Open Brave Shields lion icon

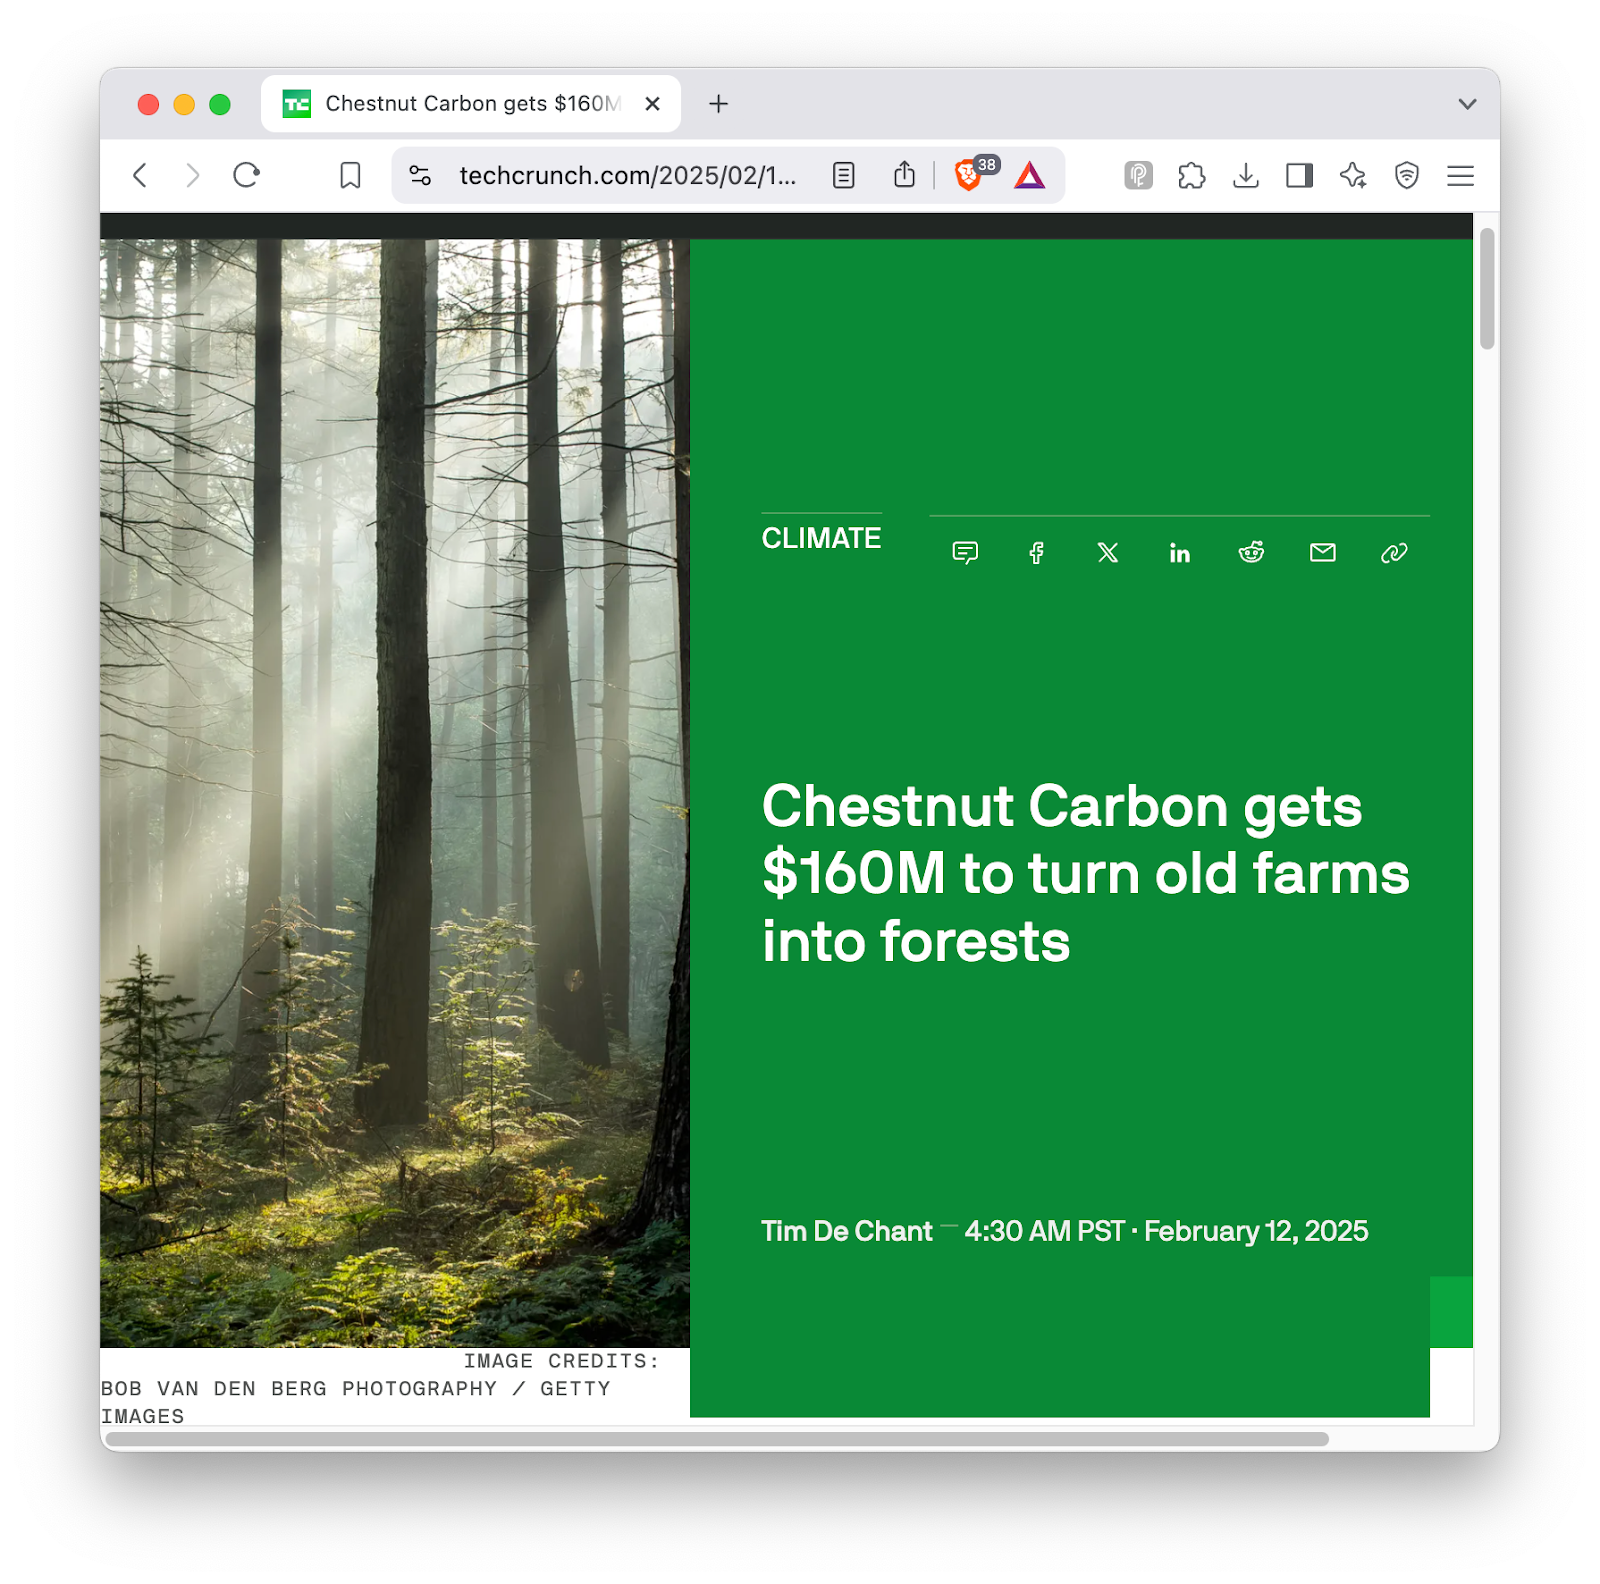tap(968, 176)
